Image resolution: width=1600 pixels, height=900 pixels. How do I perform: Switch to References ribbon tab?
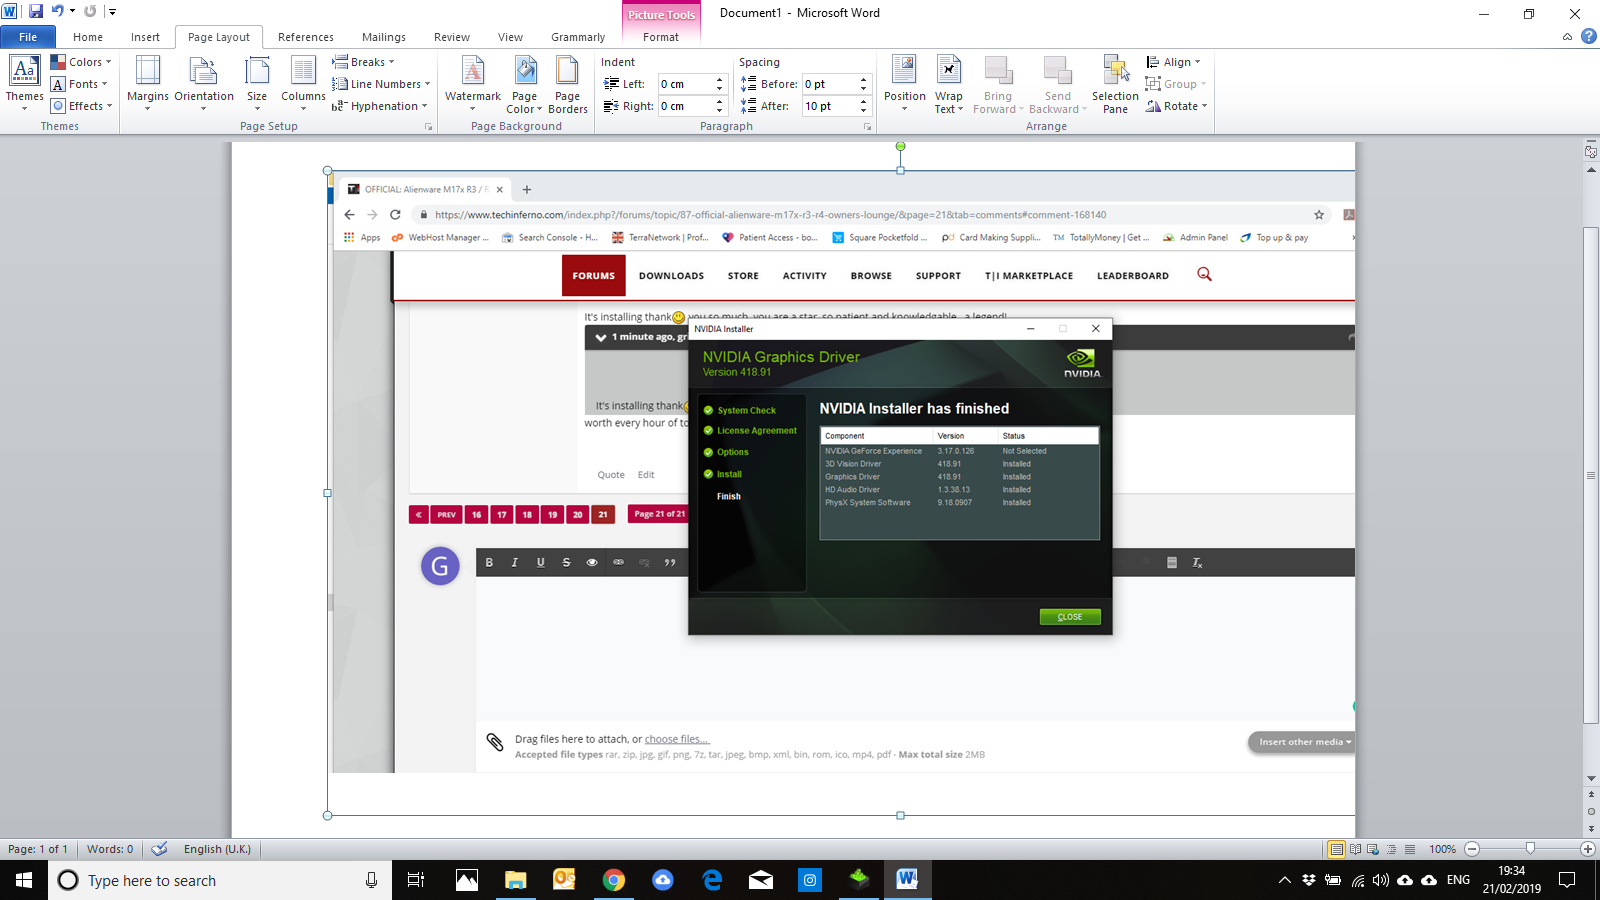pos(306,37)
